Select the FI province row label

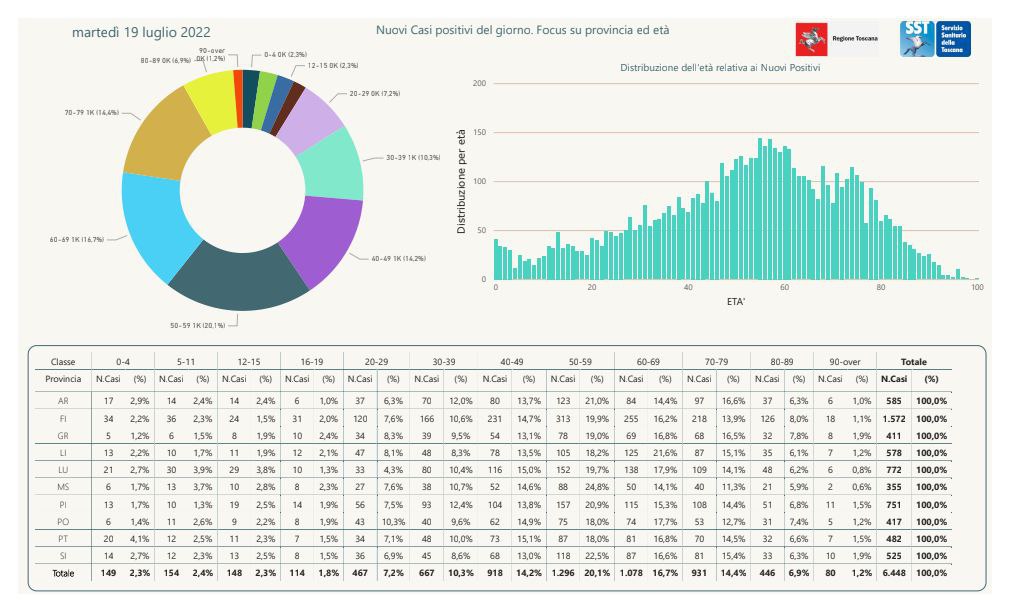63,418
